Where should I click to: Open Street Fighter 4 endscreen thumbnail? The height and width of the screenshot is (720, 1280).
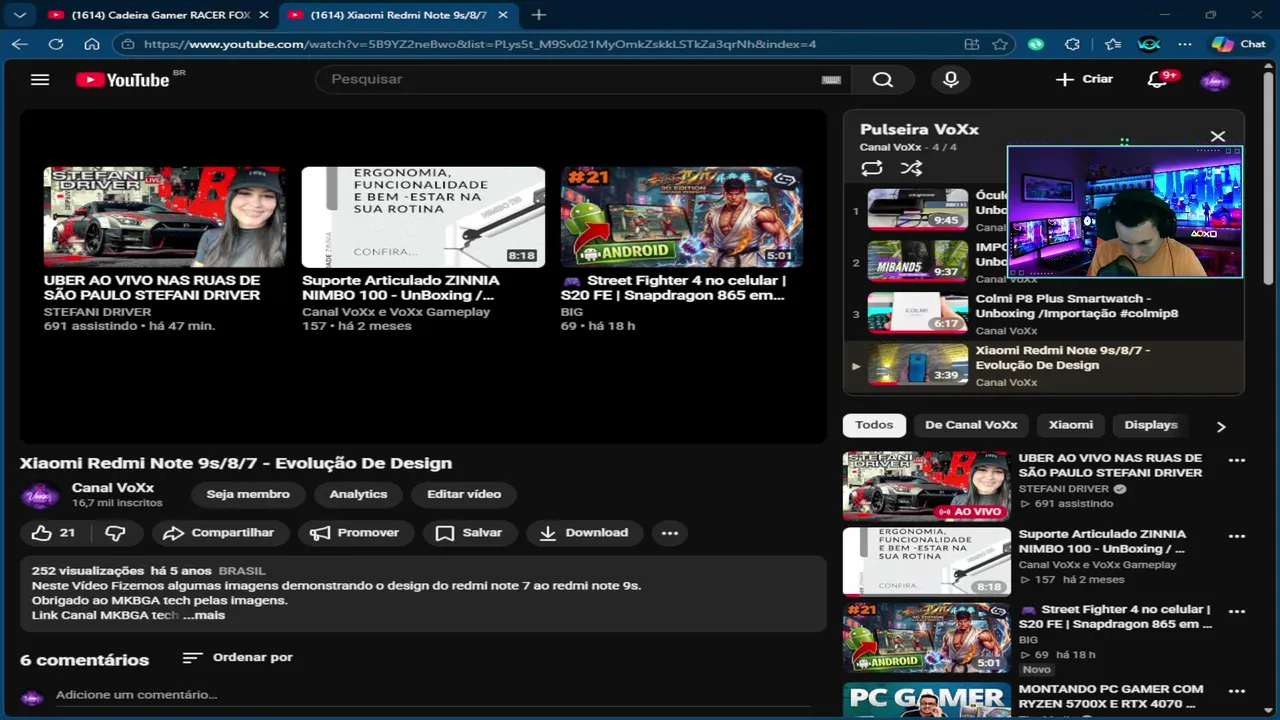[682, 217]
